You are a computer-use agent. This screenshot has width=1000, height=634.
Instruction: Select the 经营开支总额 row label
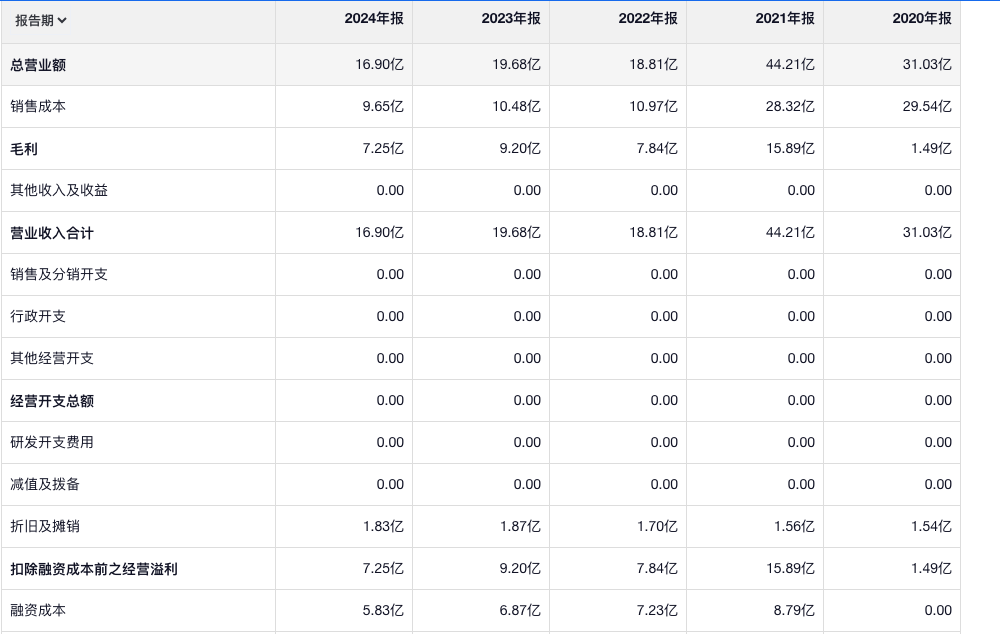click(x=52, y=401)
